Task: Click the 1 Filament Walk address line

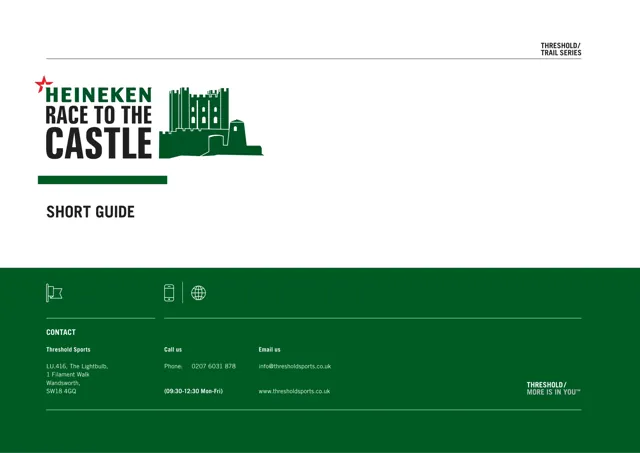Action: [68, 374]
